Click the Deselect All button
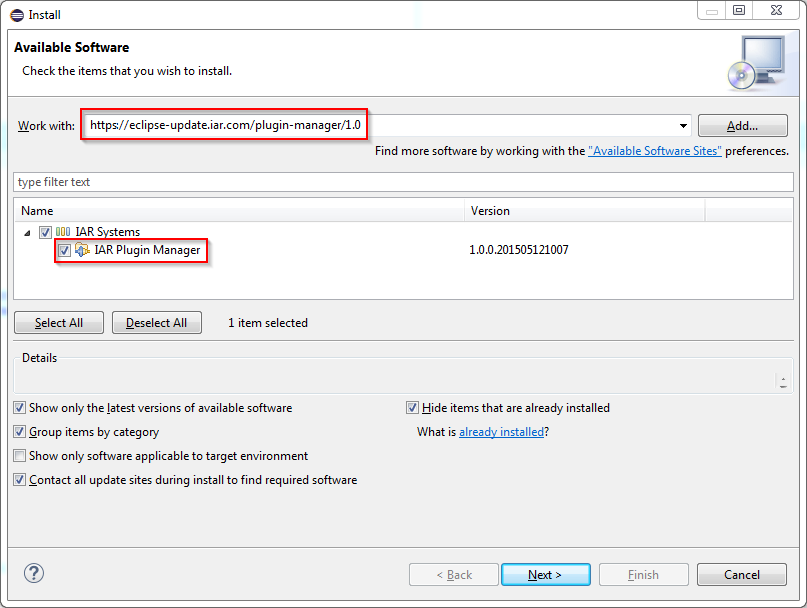This screenshot has width=807, height=608. pos(156,323)
